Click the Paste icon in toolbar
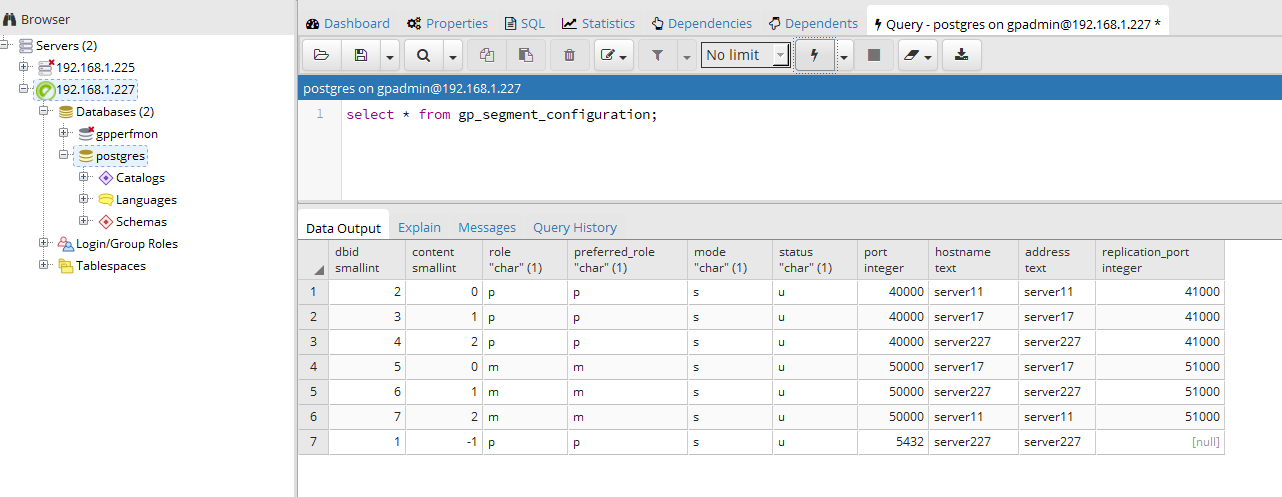The image size is (1282, 497). coord(526,55)
